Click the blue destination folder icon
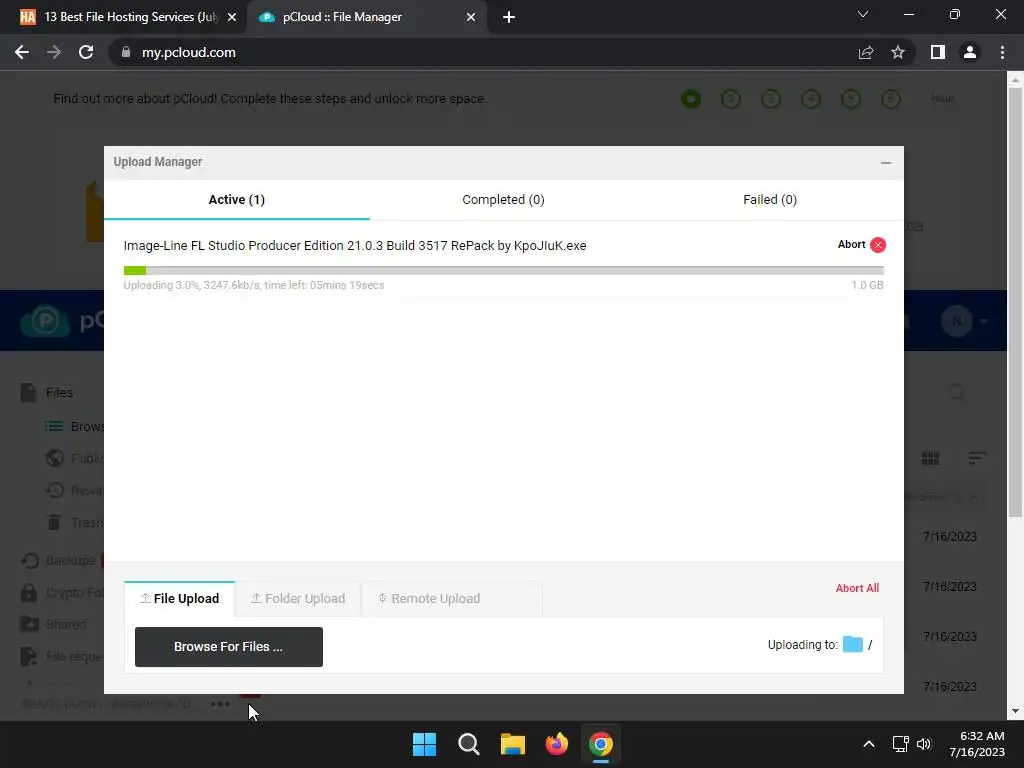Viewport: 1024px width, 768px height. (852, 645)
